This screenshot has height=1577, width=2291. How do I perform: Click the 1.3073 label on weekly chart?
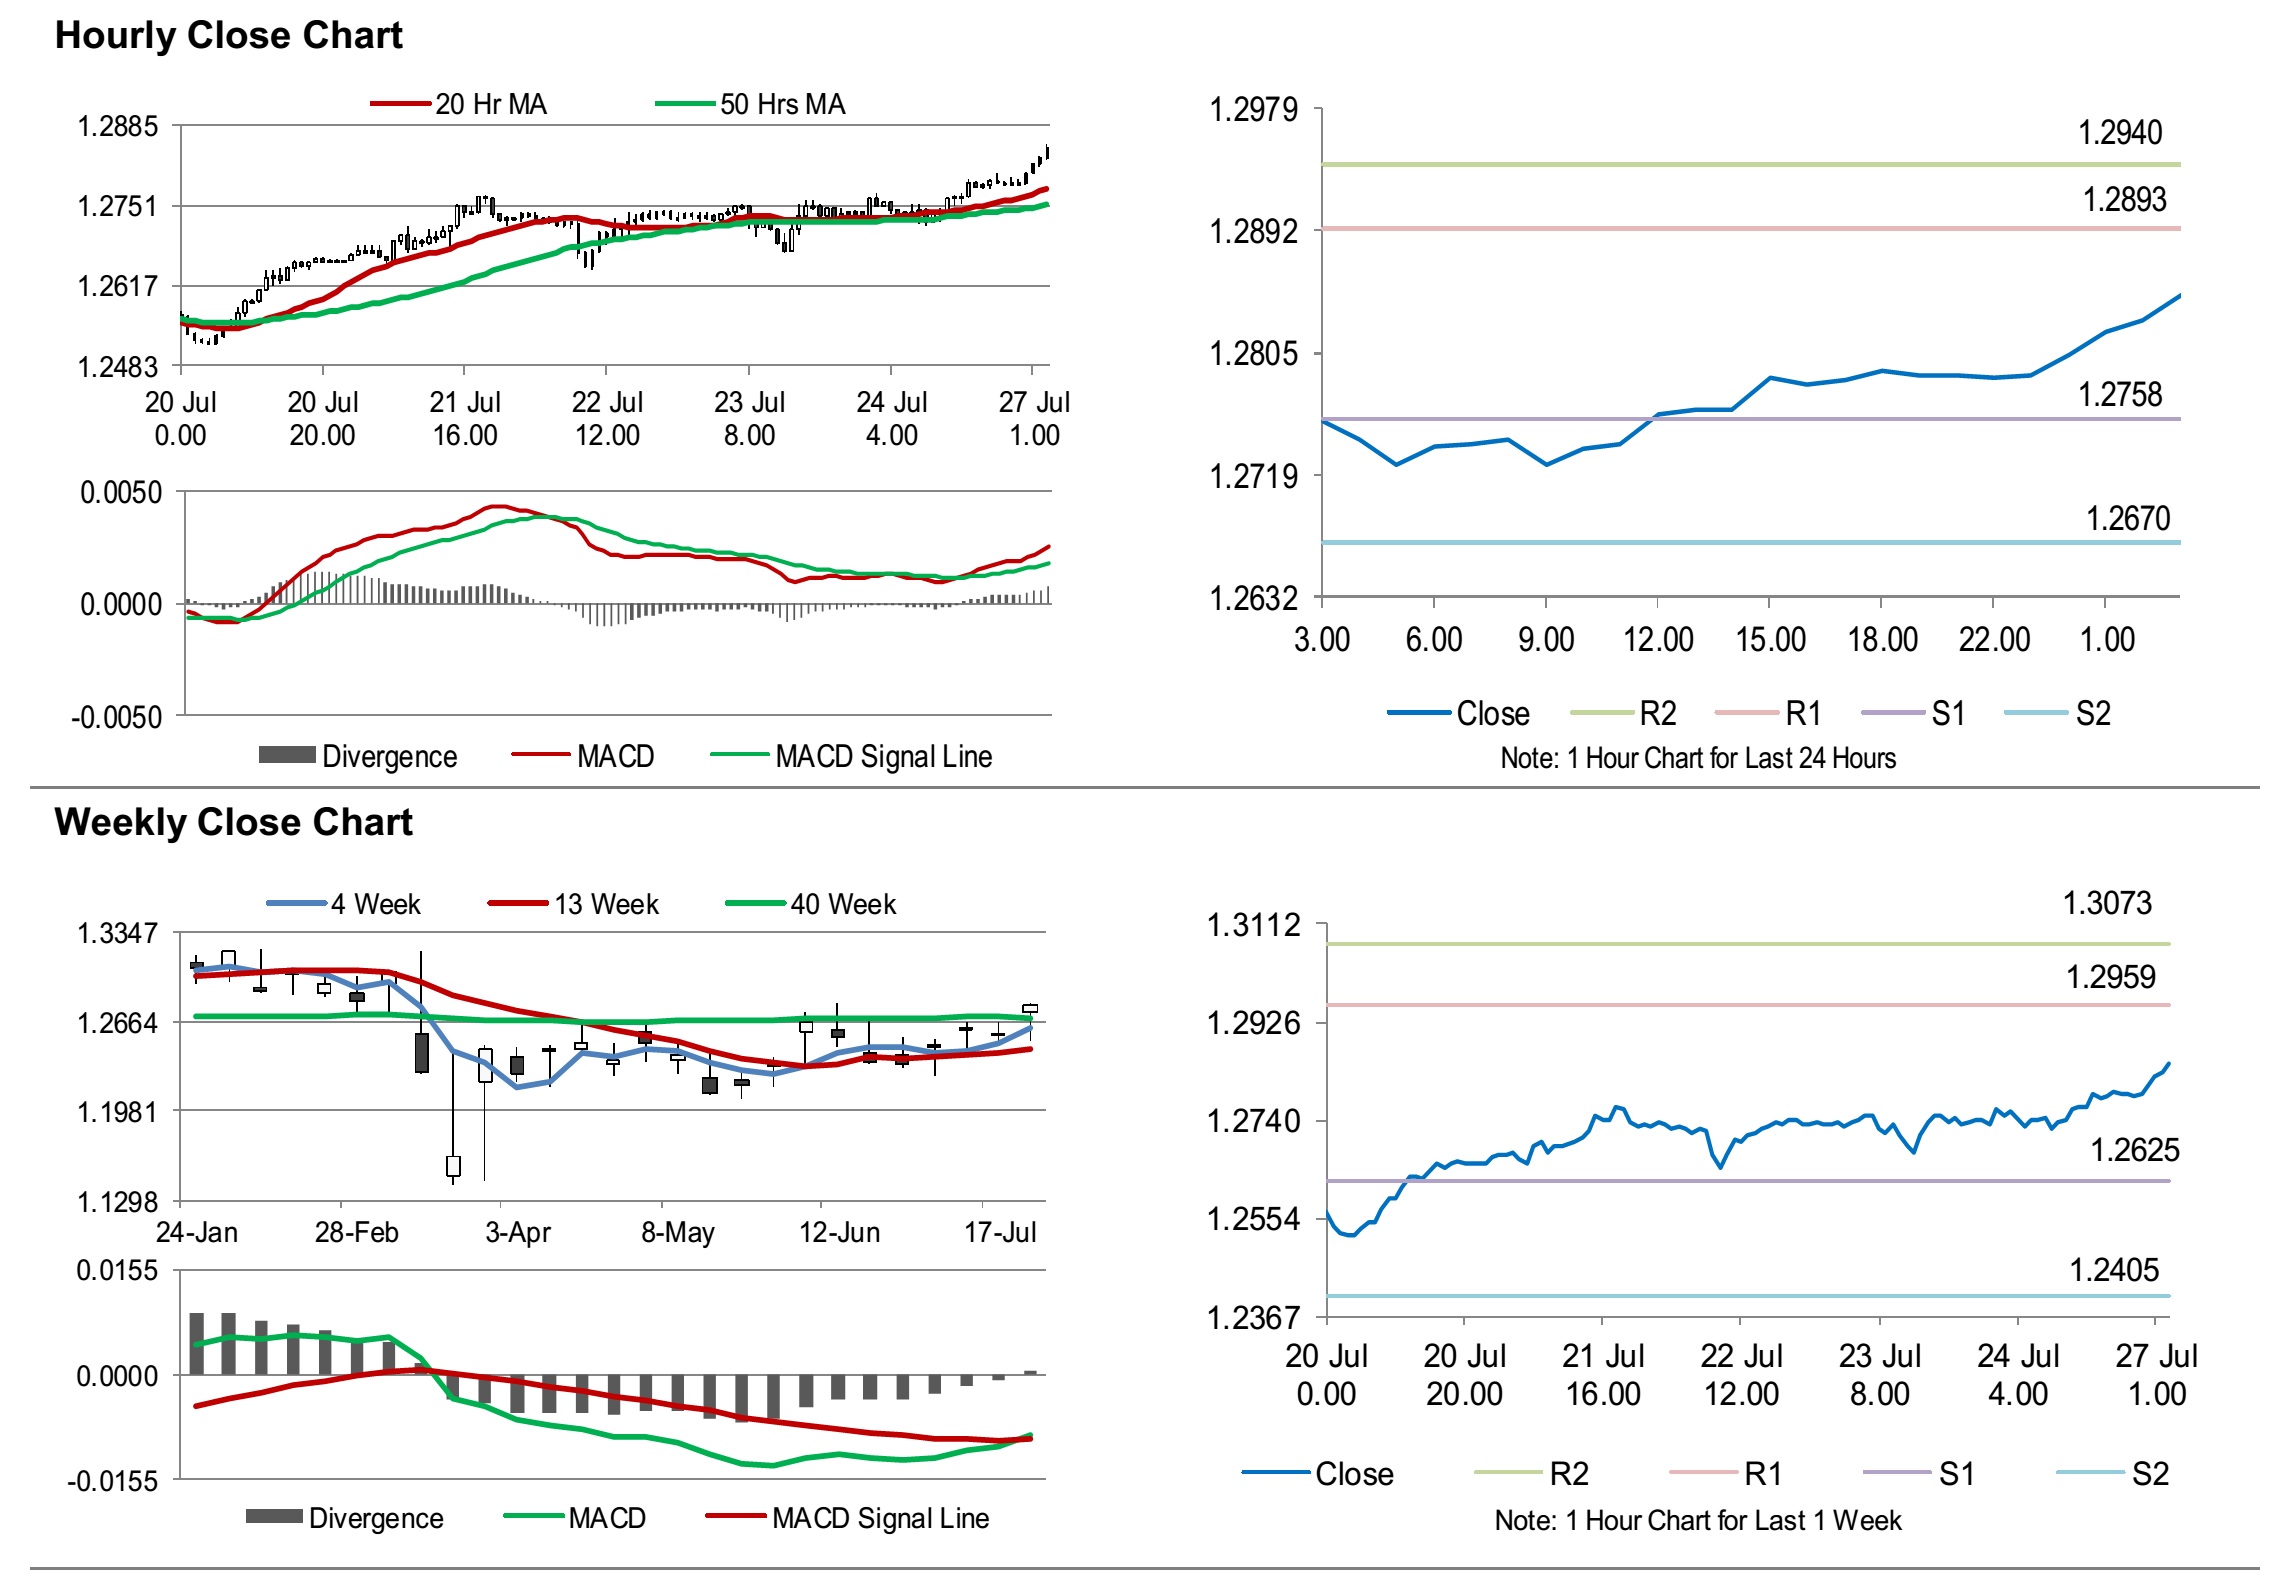(x=2106, y=903)
